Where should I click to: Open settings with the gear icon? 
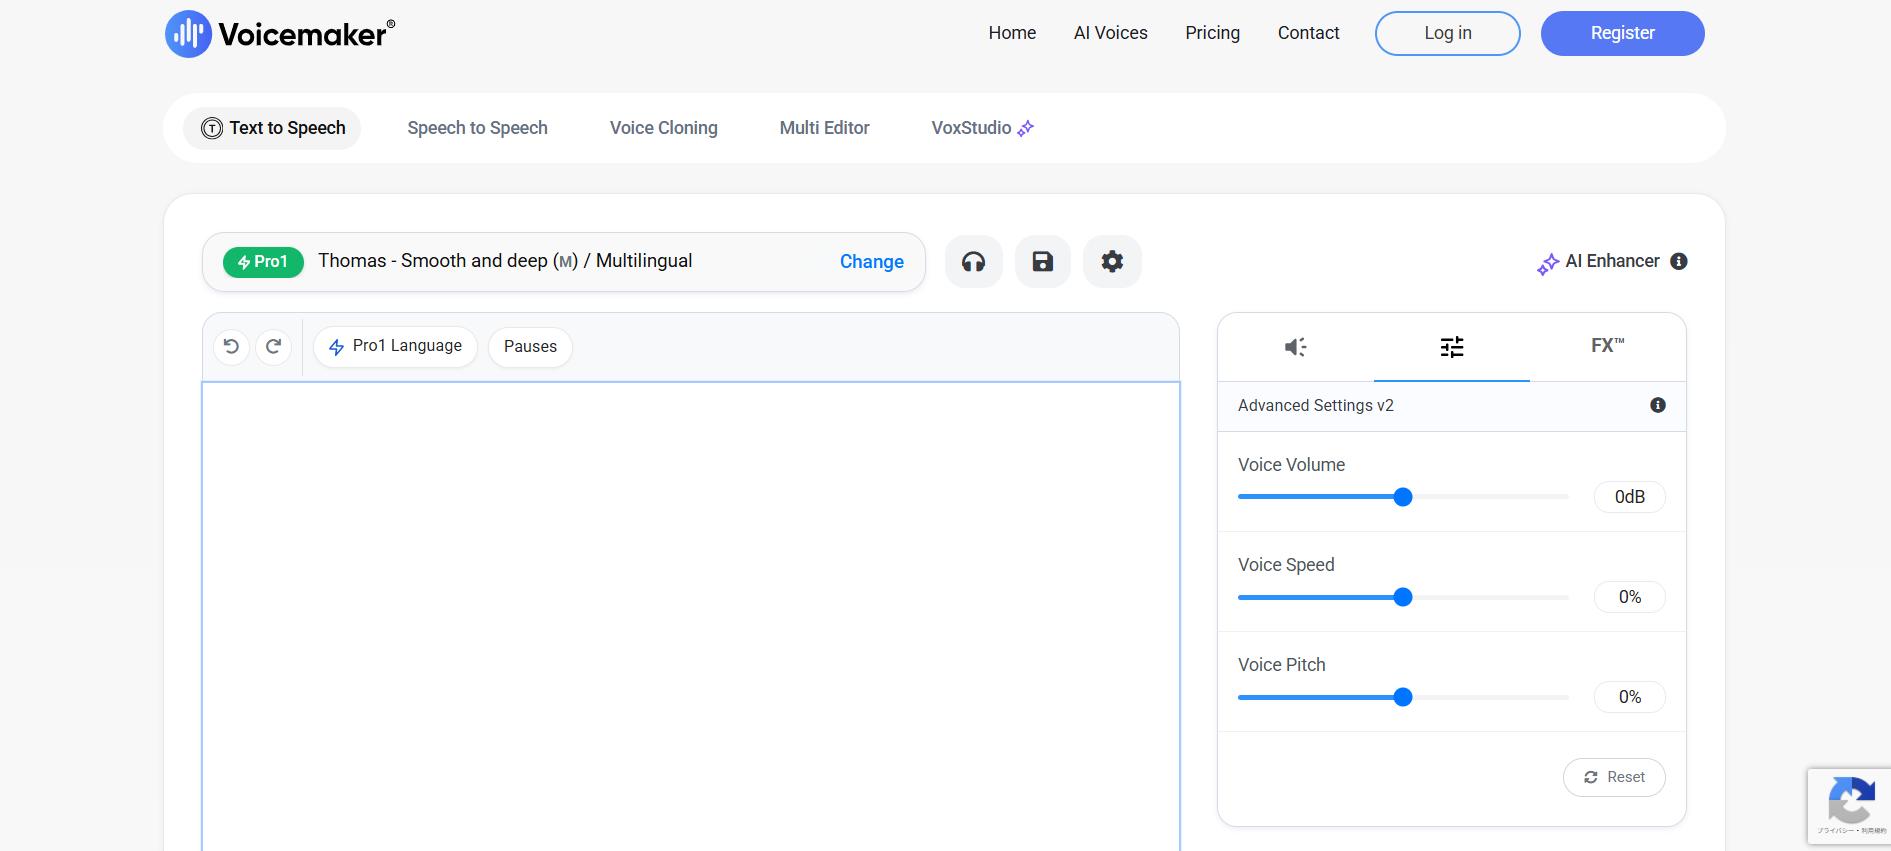(1112, 262)
